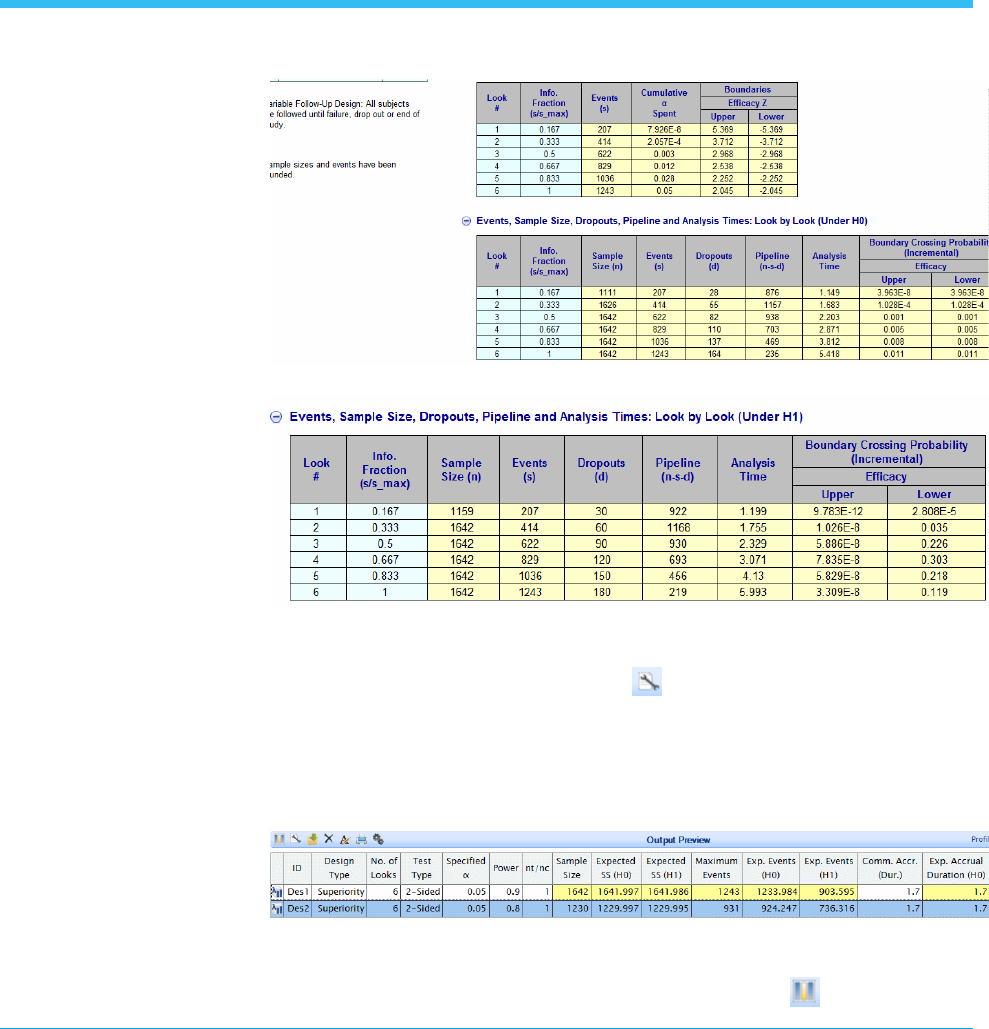This screenshot has height=1029, width=989.
Task: Click Des2 Power value 0.8
Action: pyautogui.click(x=505, y=909)
